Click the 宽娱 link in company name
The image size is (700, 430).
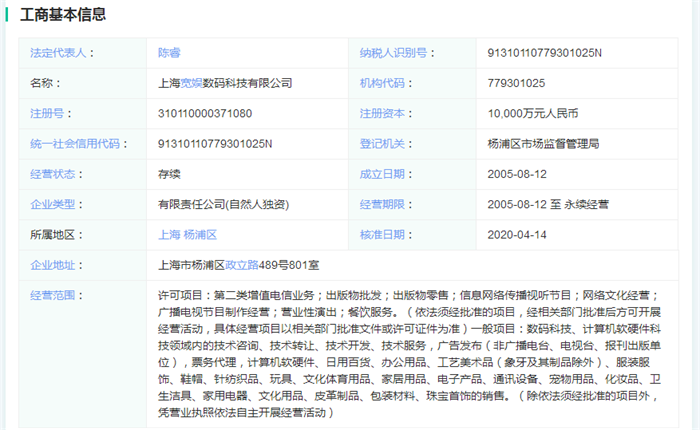[x=193, y=83]
